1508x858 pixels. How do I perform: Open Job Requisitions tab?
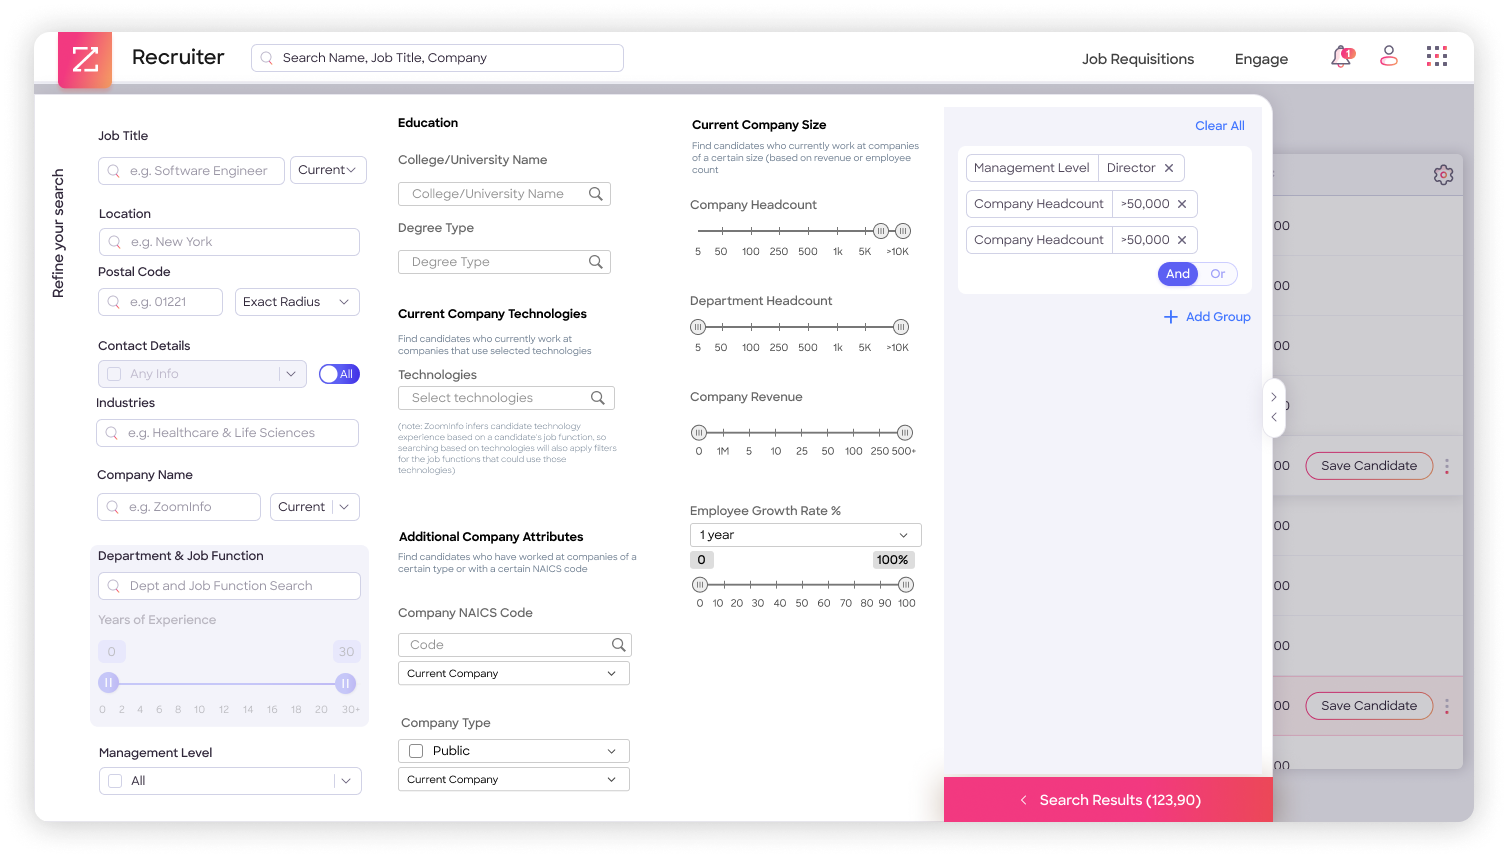(1138, 59)
